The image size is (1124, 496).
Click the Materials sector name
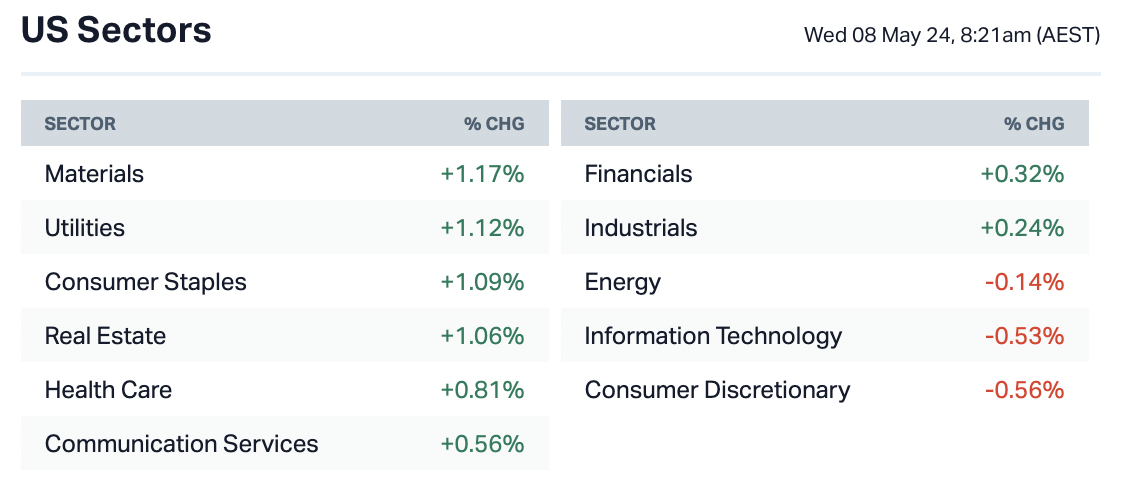click(94, 174)
